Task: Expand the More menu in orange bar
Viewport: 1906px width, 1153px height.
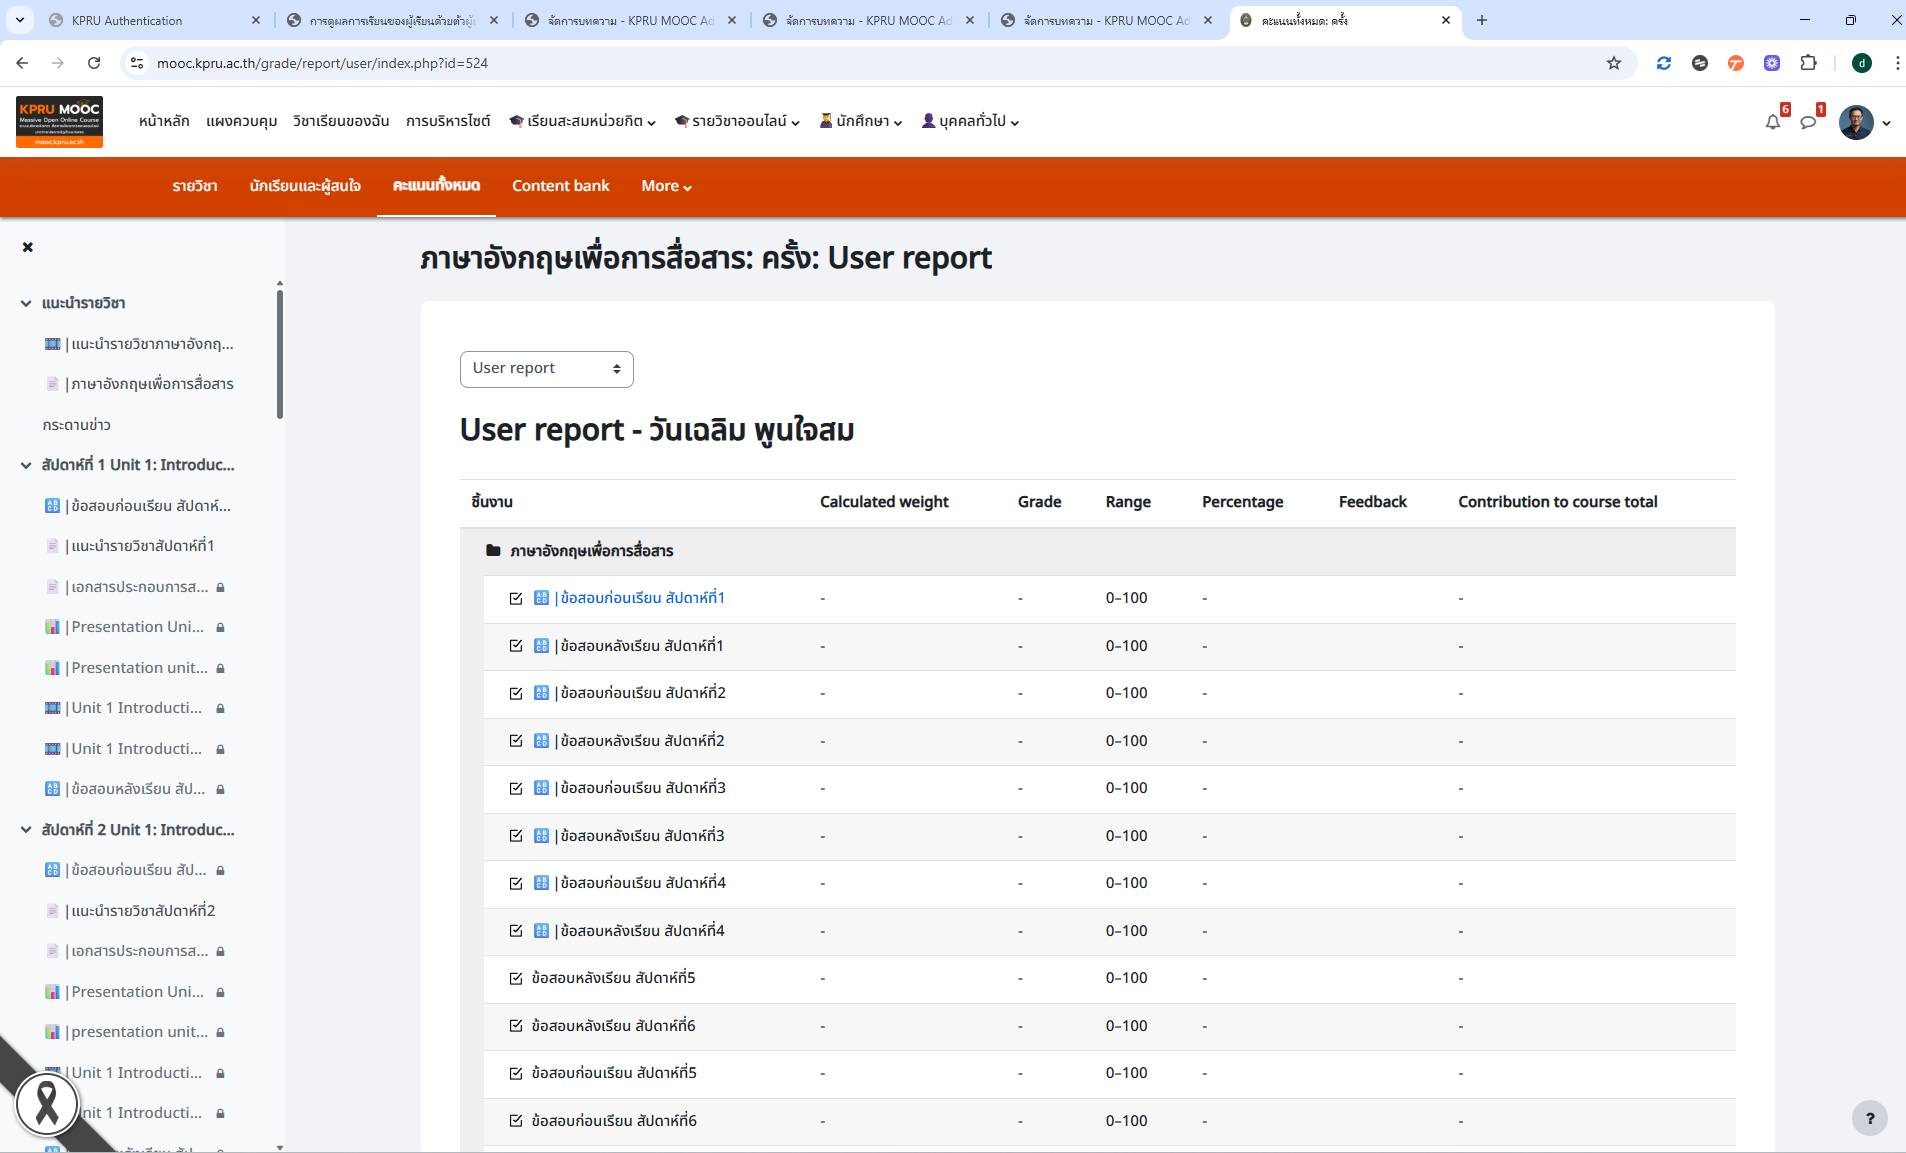Action: click(666, 186)
